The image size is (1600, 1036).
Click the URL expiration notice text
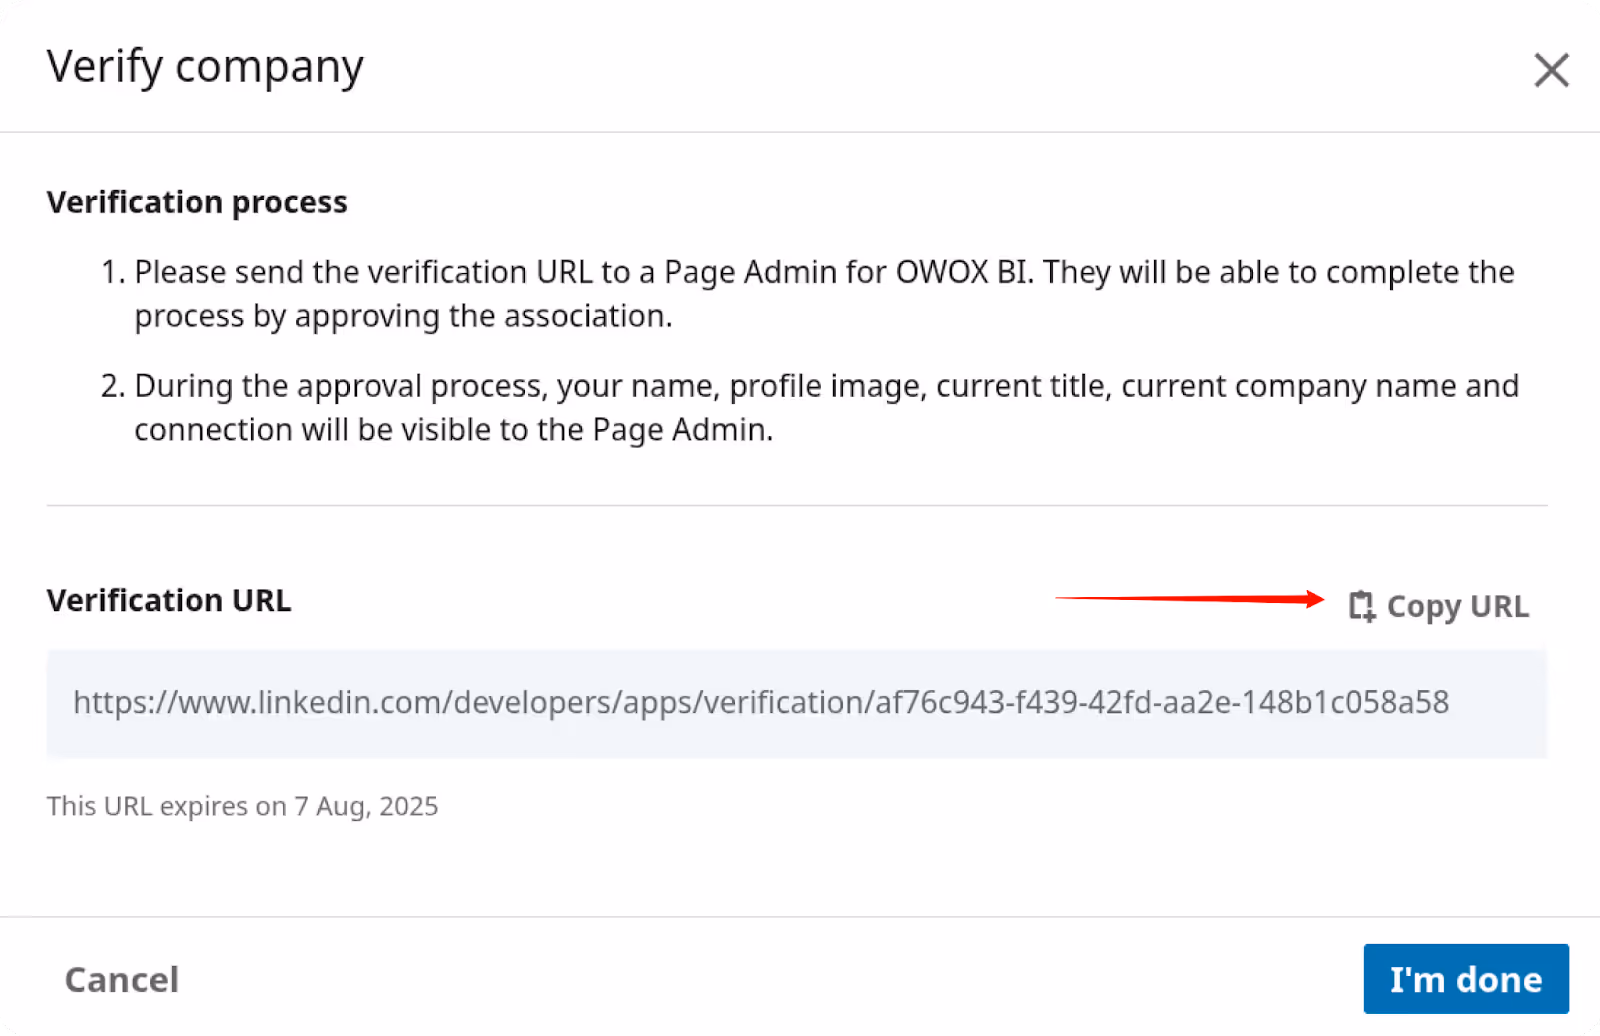click(x=242, y=806)
